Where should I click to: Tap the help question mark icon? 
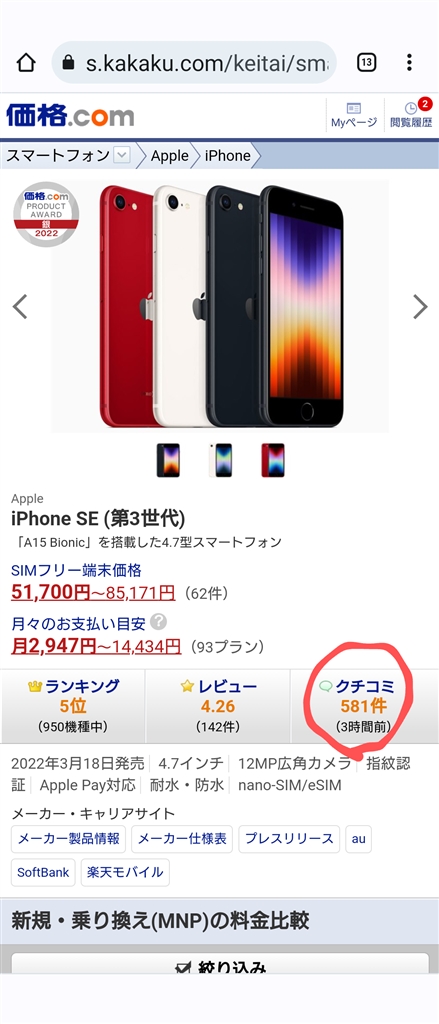[x=158, y=621]
